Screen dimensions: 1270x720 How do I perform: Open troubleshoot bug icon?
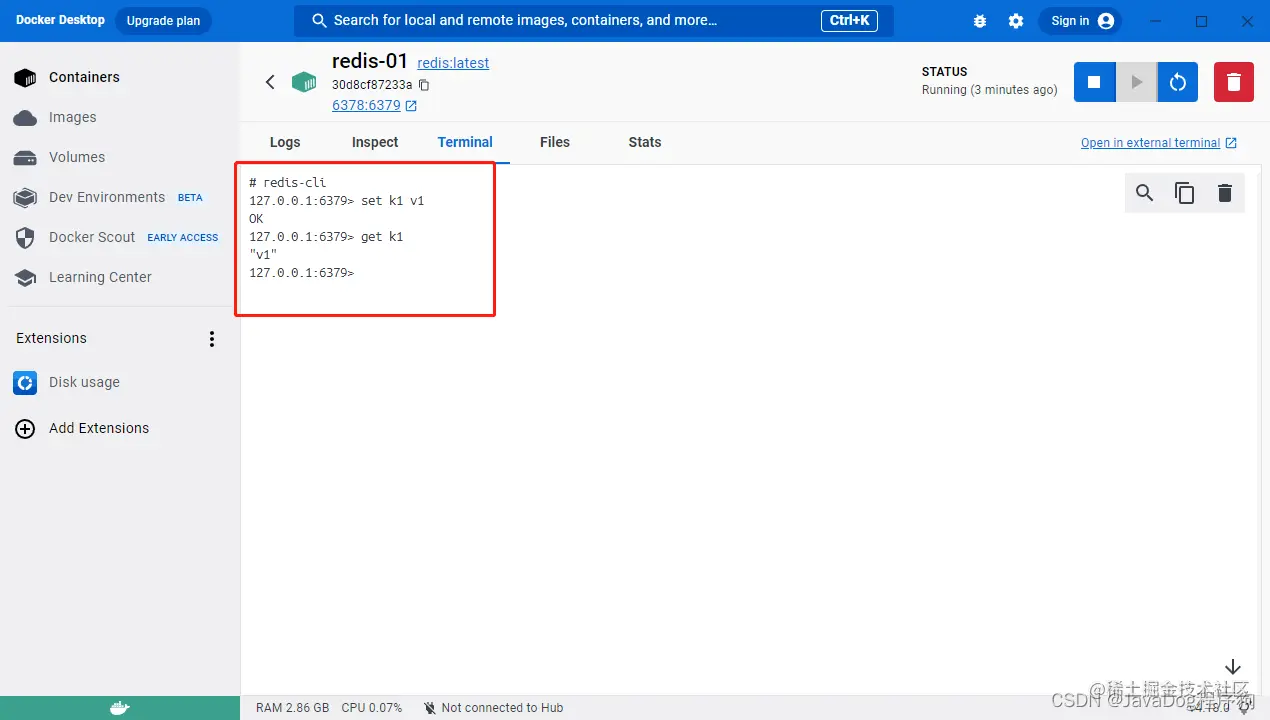click(x=979, y=21)
